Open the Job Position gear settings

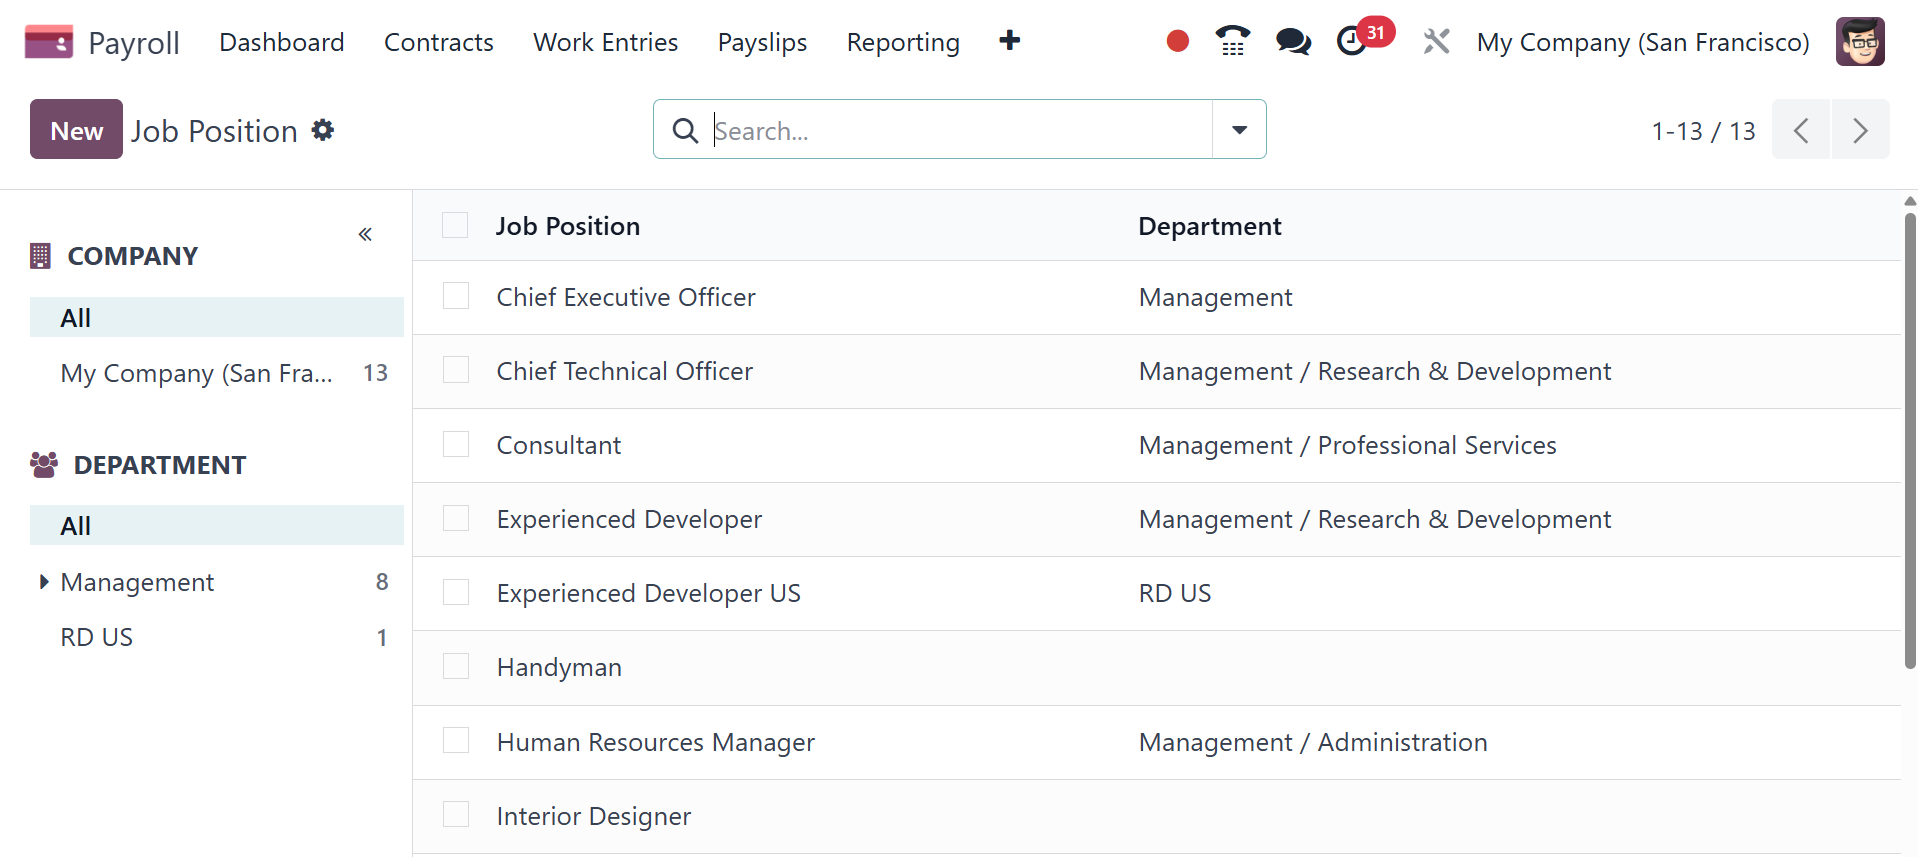coord(322,130)
